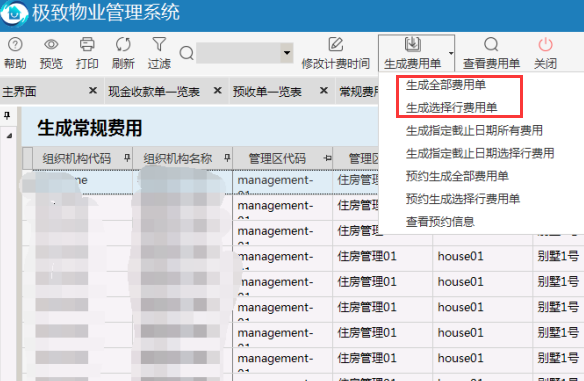The width and height of the screenshot is (584, 381).
Task: Sort by 组织机构名称 column header
Action: point(178,159)
